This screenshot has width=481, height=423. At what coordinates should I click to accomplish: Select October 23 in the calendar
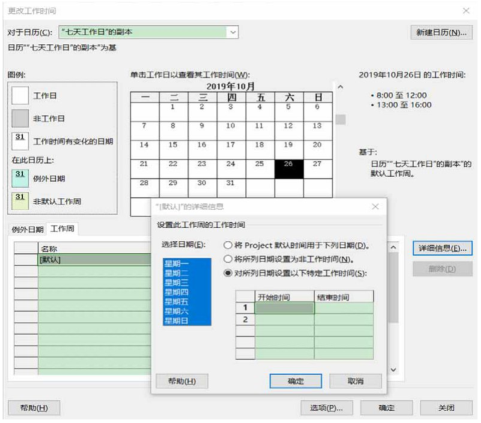tap(202, 169)
